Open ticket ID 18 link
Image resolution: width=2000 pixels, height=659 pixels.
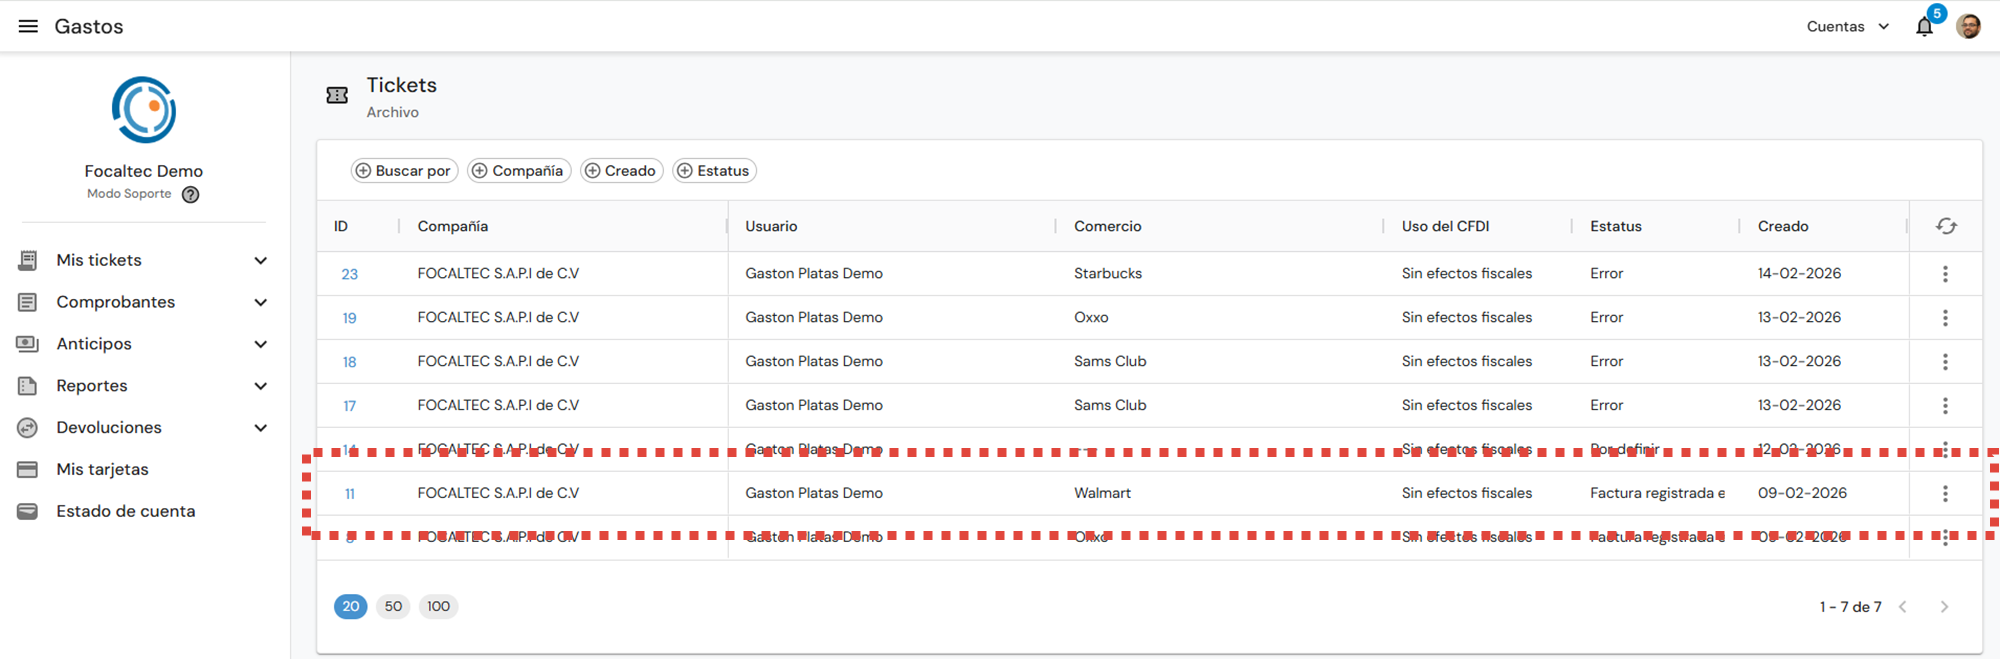[349, 362]
